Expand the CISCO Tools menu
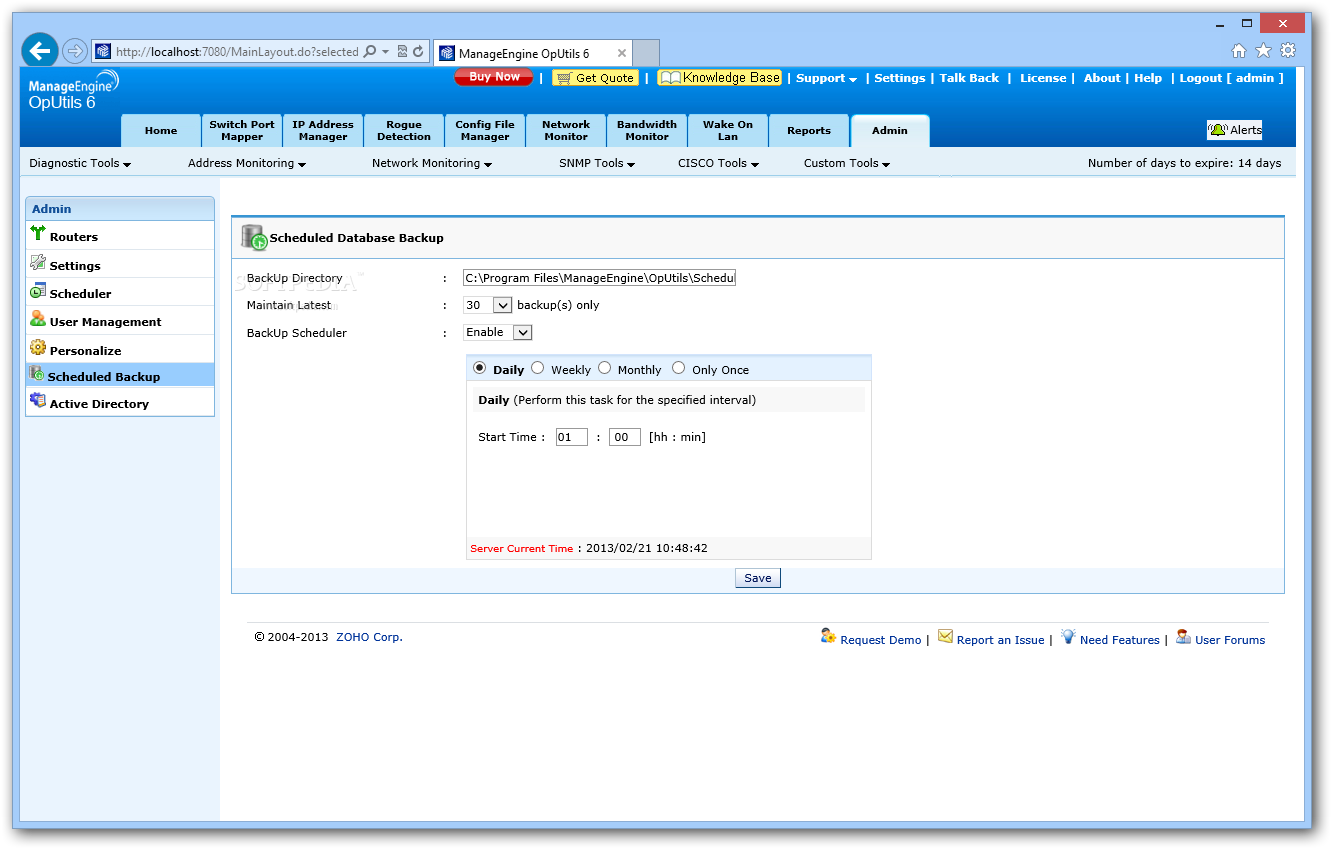 coord(718,163)
